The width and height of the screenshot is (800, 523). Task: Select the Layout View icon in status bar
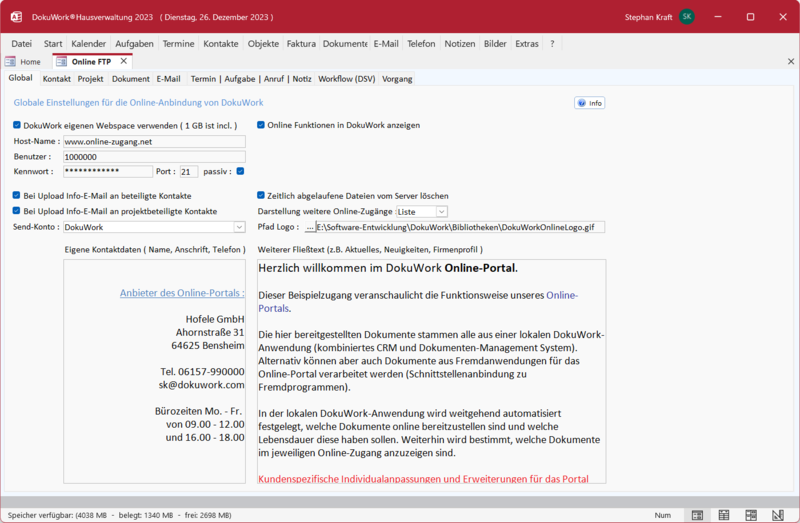click(749, 514)
